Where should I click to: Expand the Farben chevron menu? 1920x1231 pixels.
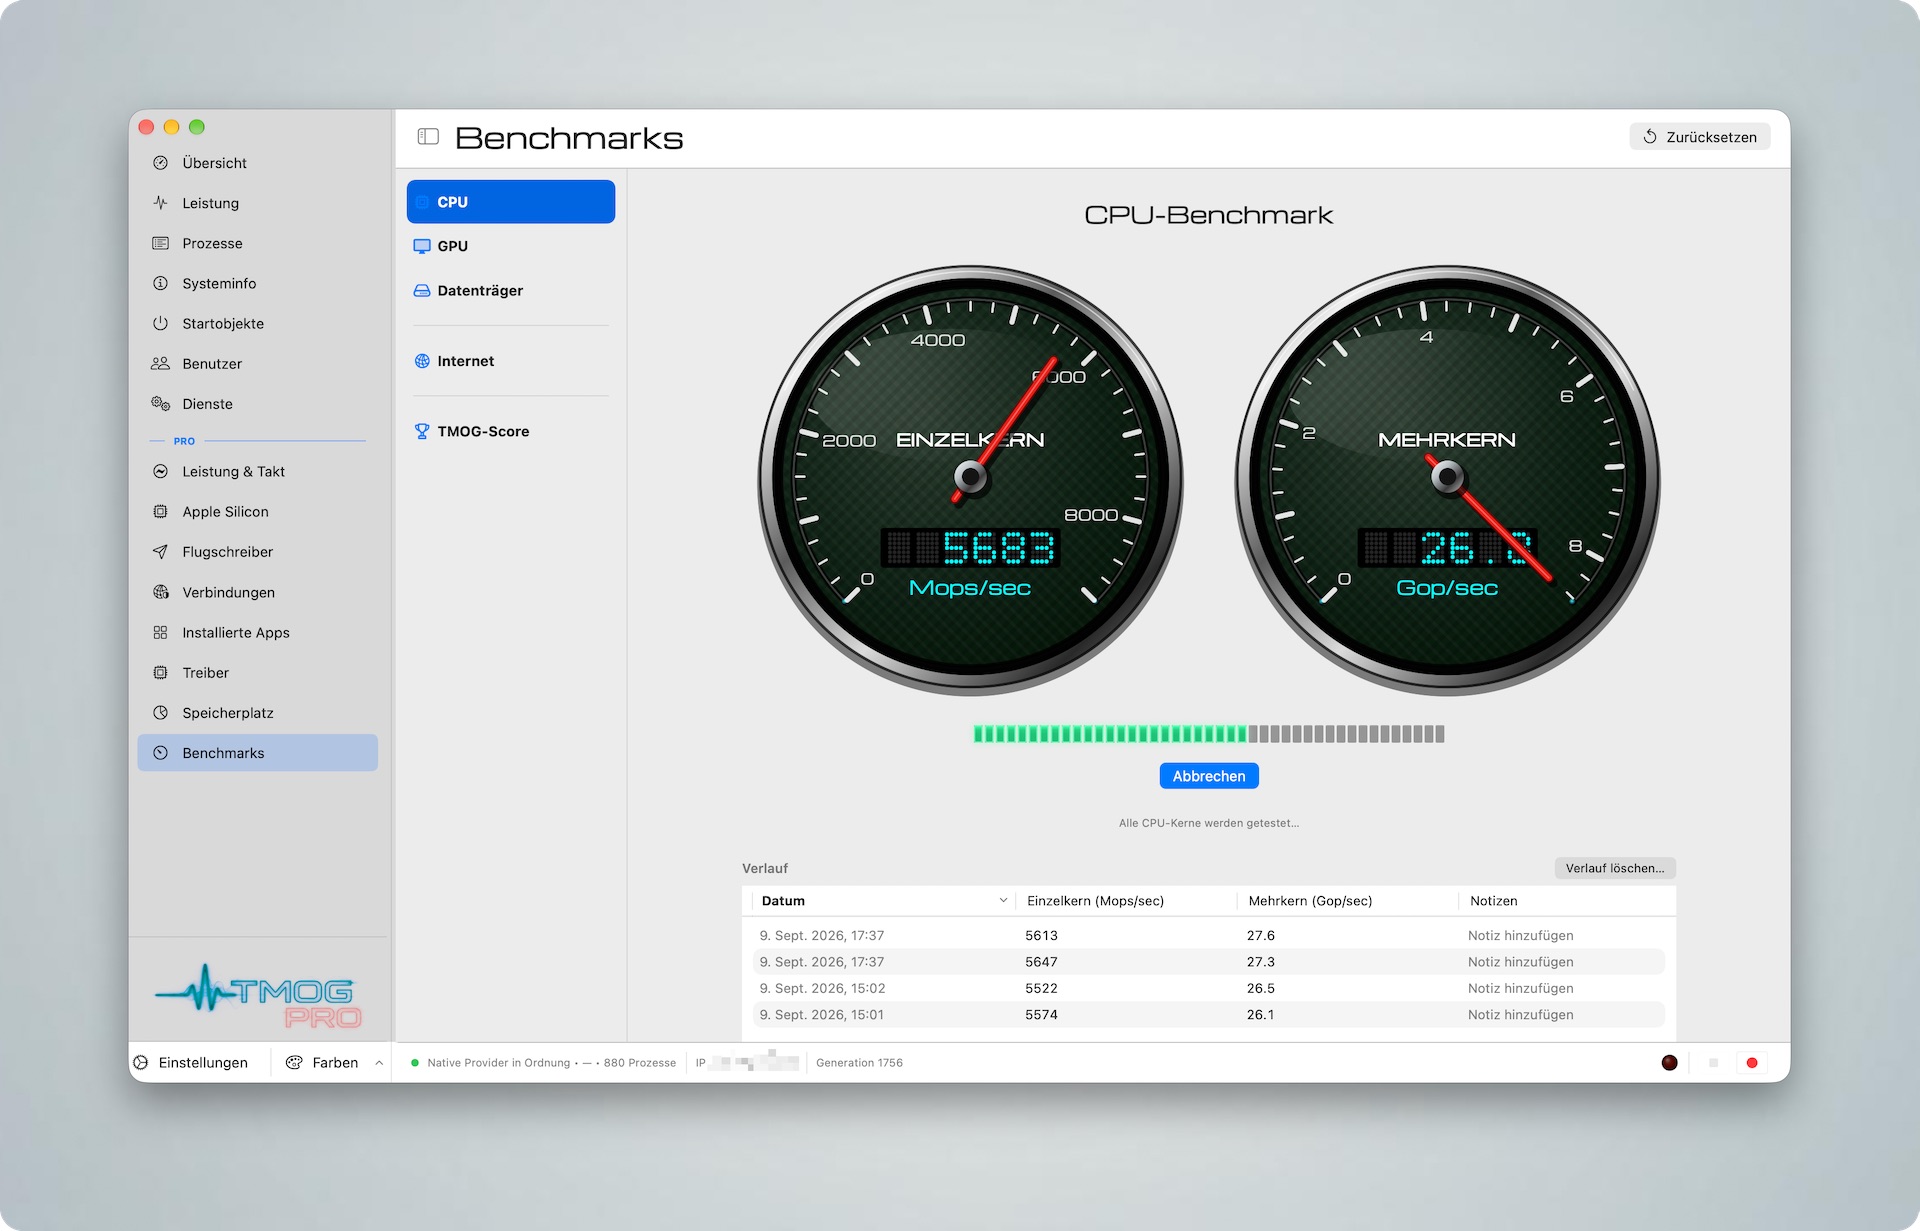[x=379, y=1063]
